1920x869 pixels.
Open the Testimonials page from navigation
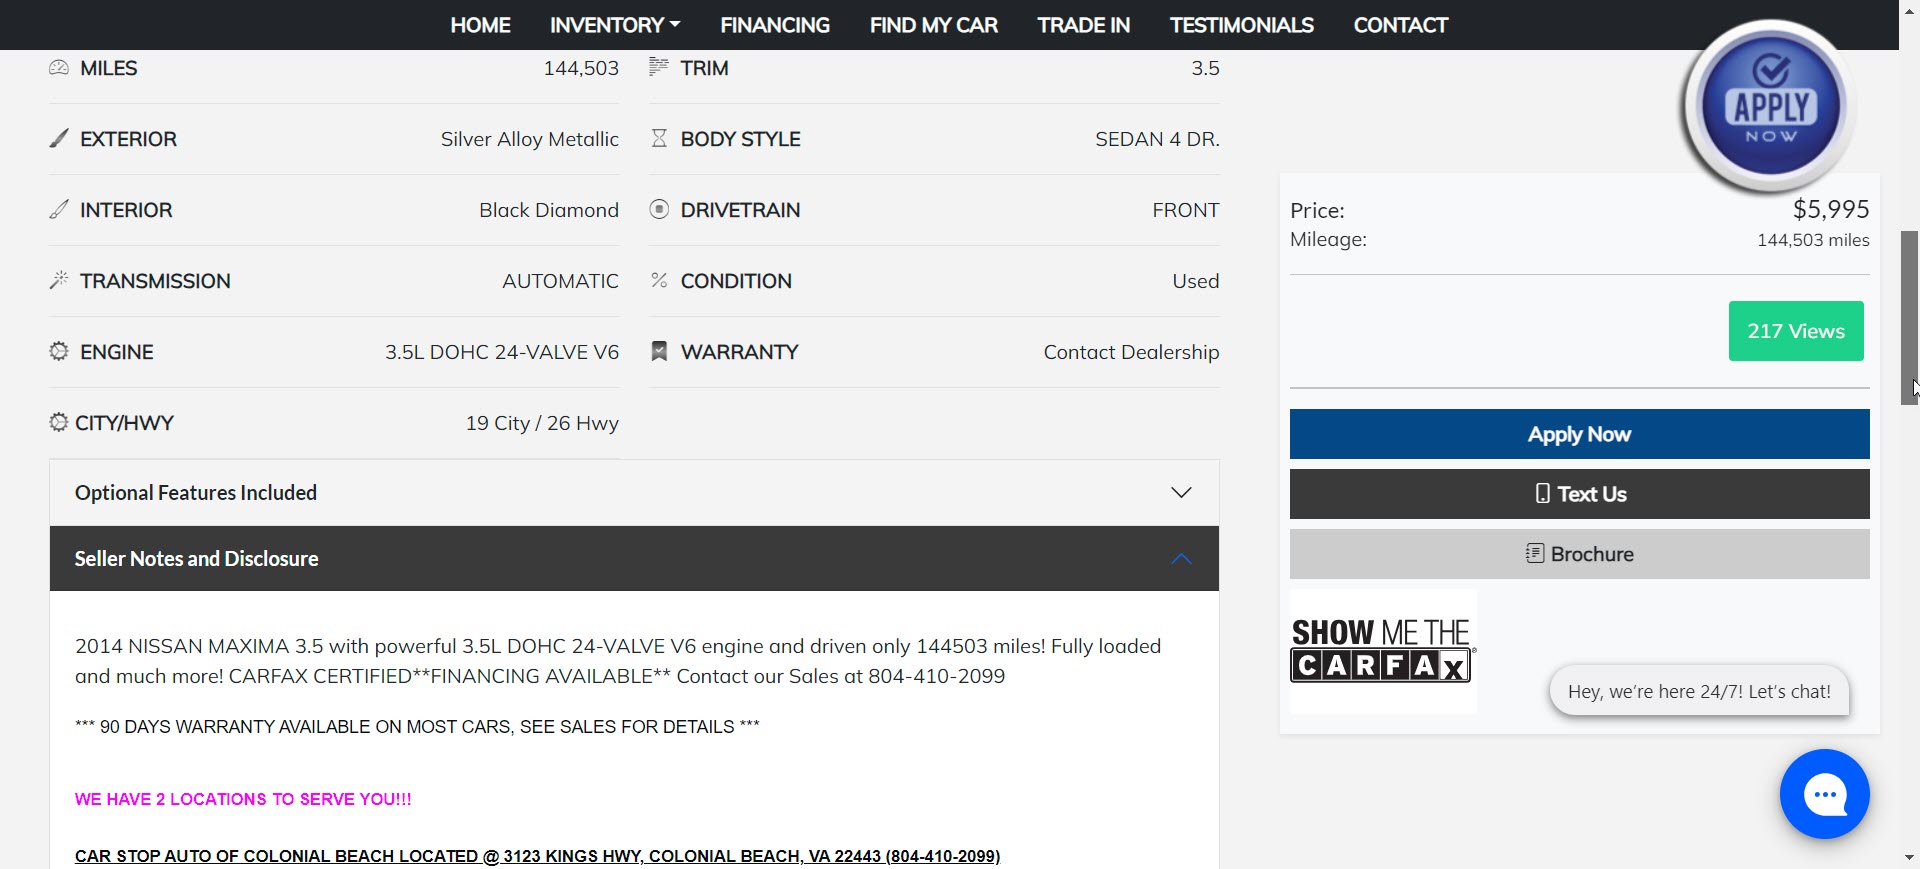point(1241,25)
